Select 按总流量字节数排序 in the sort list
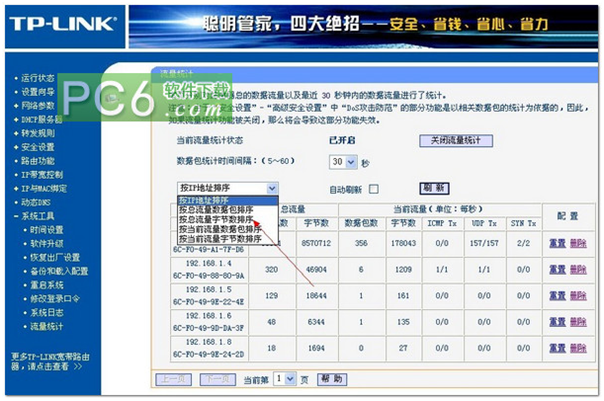 tap(220, 219)
